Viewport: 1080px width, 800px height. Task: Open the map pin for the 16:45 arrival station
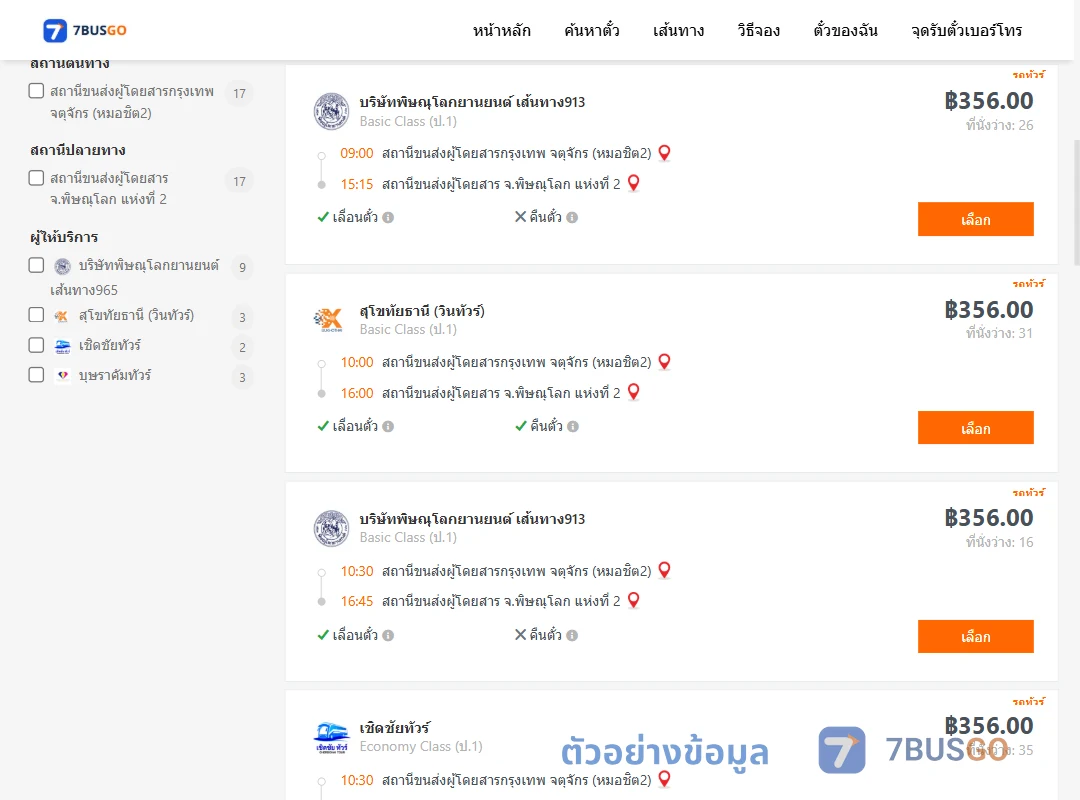pos(634,601)
